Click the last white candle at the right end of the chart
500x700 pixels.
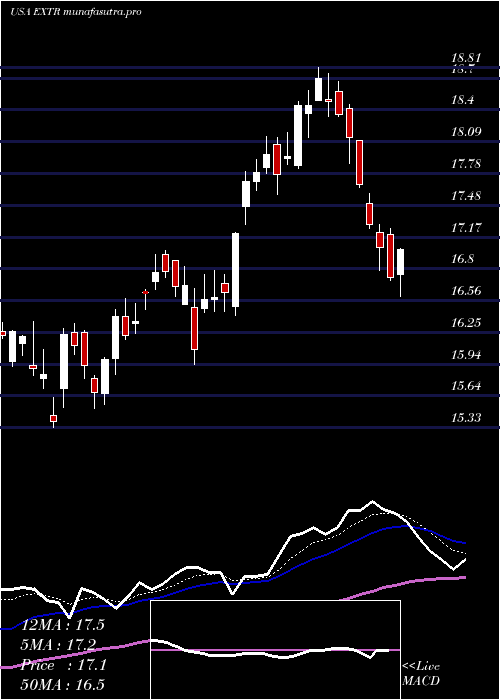(x=400, y=262)
